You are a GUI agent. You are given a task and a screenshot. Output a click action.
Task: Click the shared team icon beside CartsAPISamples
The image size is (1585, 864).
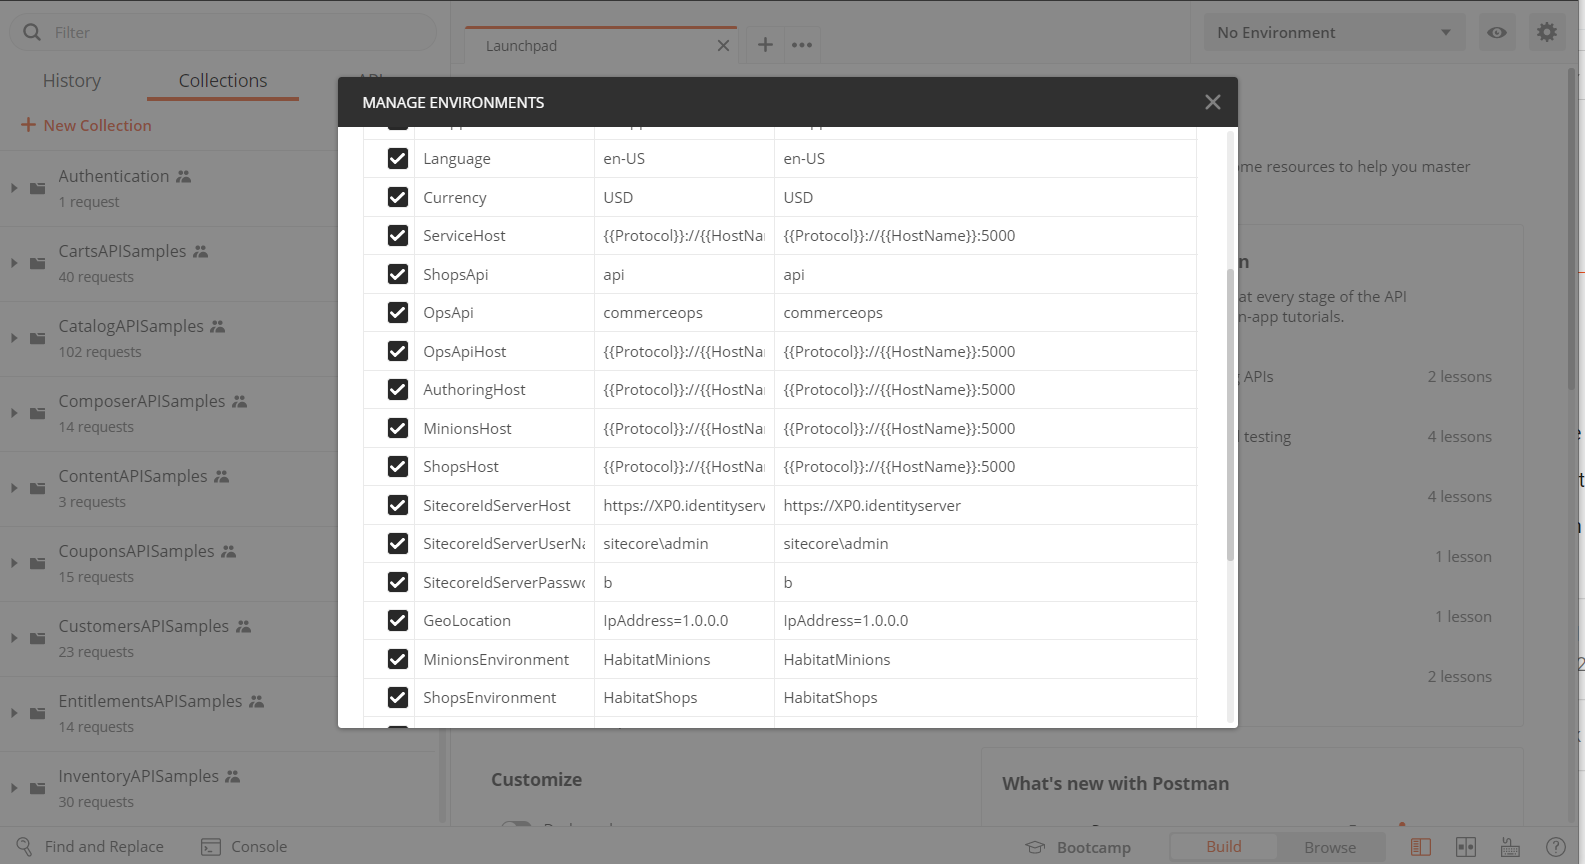pyautogui.click(x=201, y=252)
